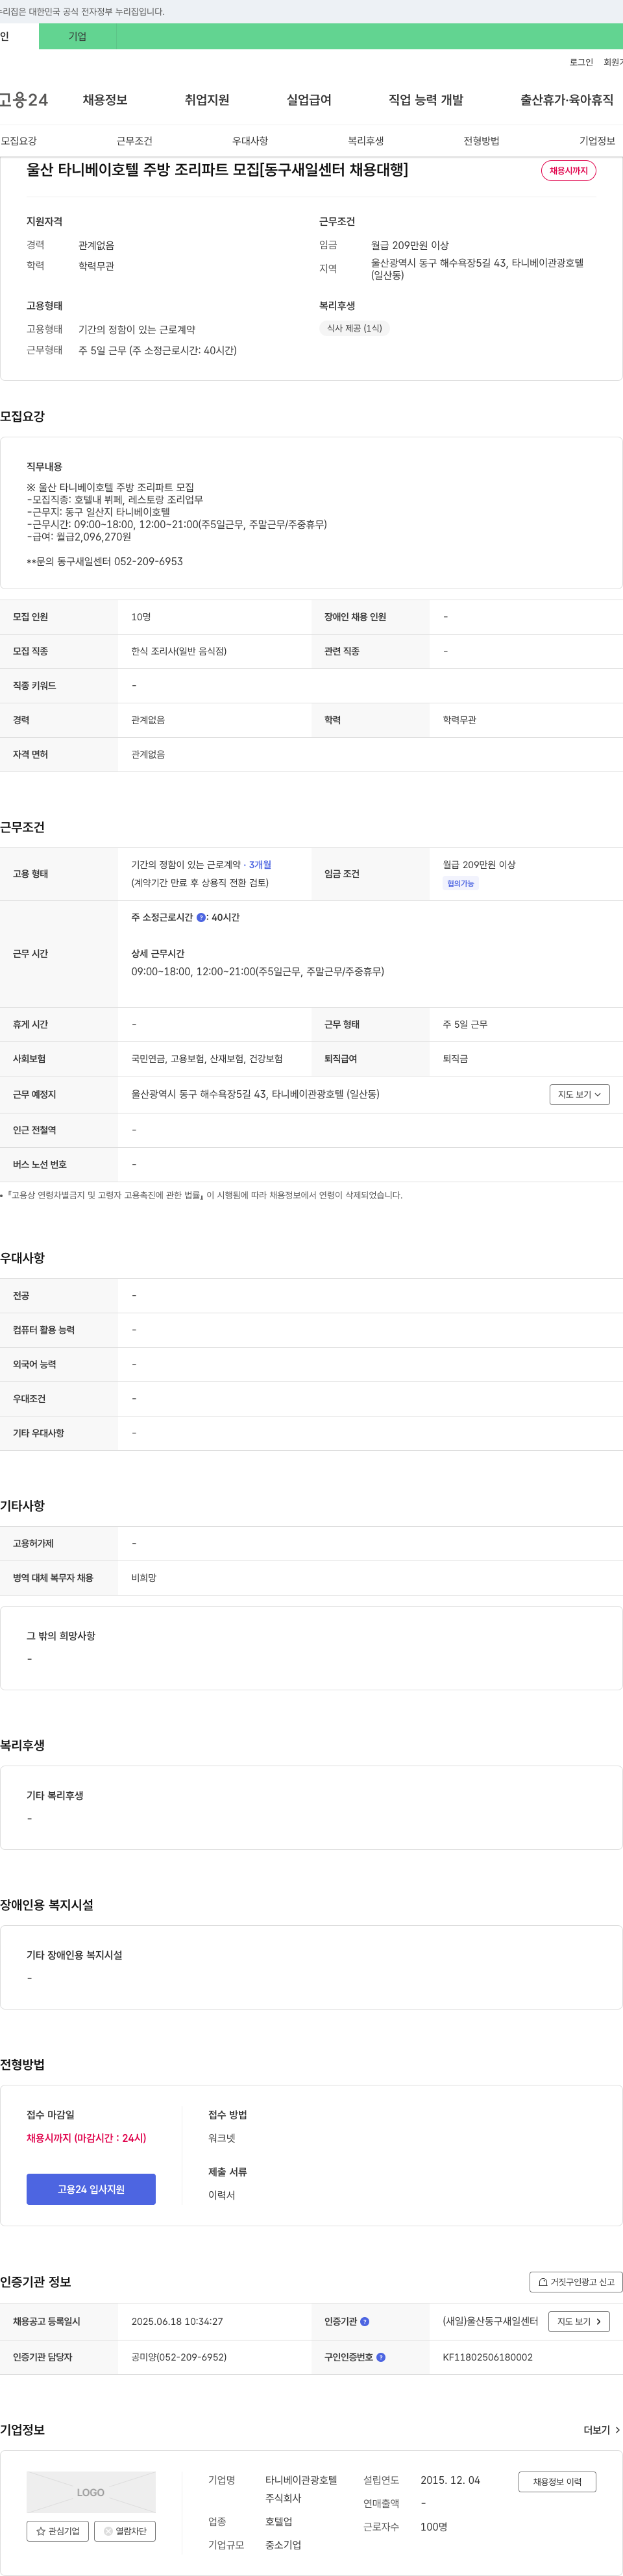Screen dimensions: 623x2576
Task: Open 채용정보 이력 button
Action: 557,2481
